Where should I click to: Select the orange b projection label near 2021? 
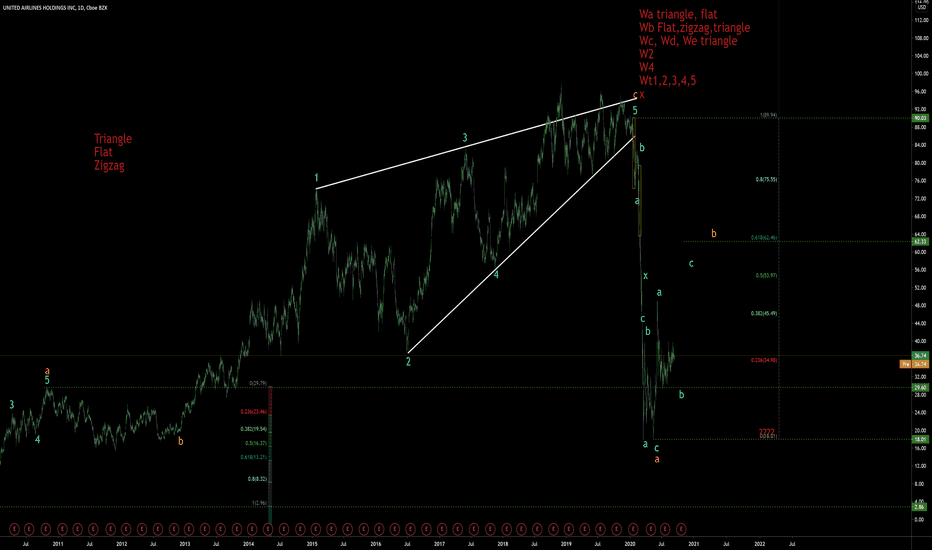(x=714, y=234)
